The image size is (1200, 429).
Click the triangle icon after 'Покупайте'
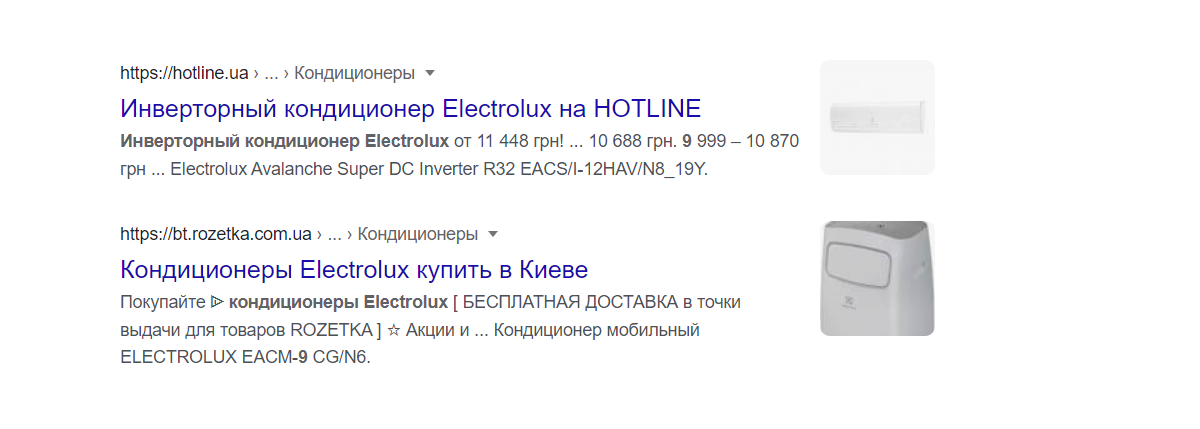tap(216, 302)
